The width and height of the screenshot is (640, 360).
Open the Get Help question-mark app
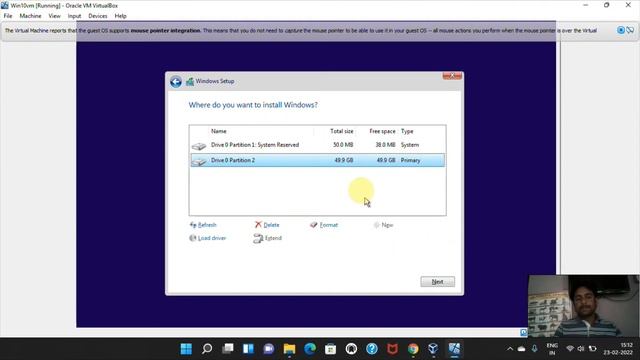point(372,349)
